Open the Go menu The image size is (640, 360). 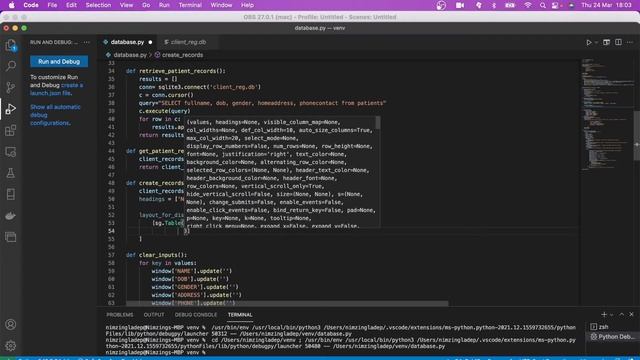click(146, 5)
